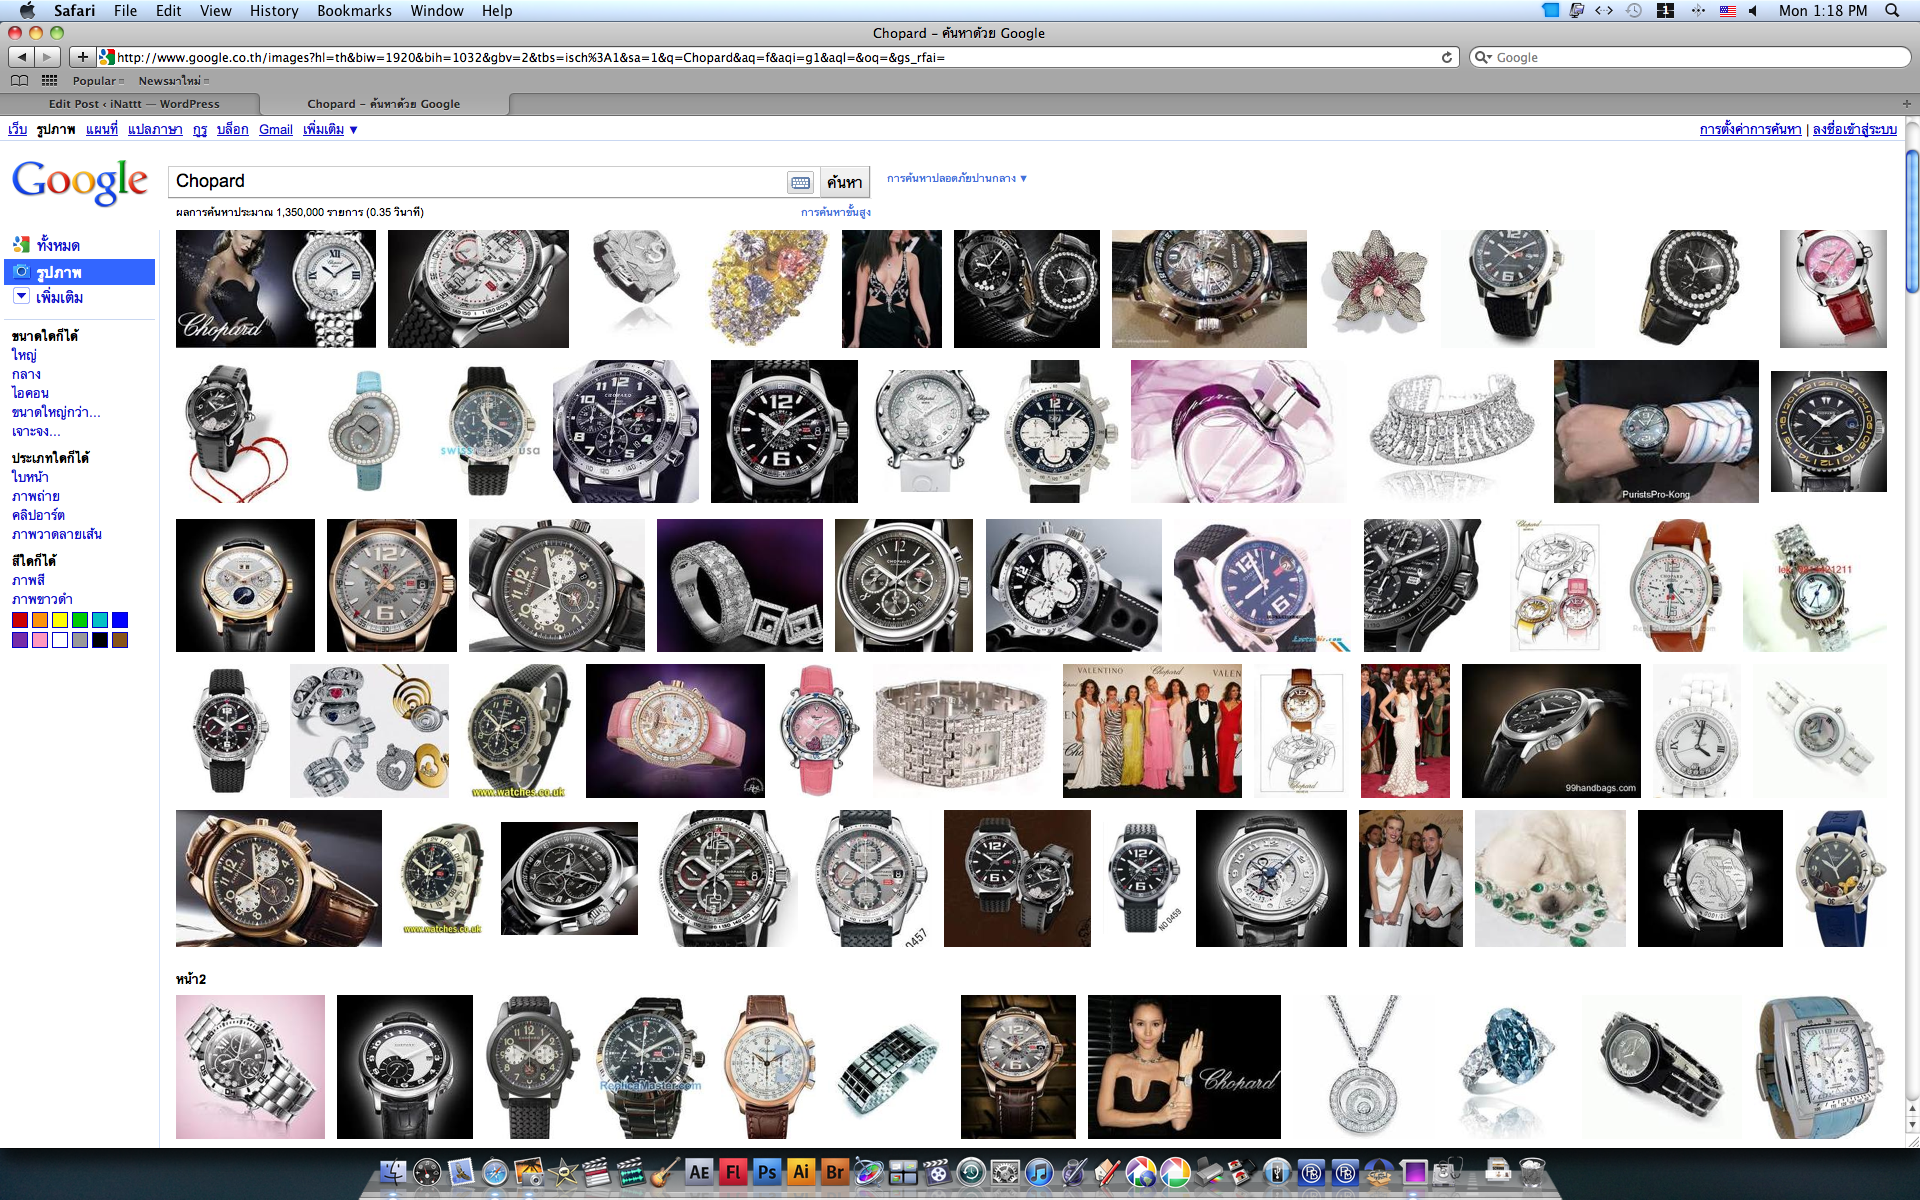Screen dimensions: 1920x1200
Task: Expand the เพิ่มเติม sidebar arrow box
Action: pyautogui.click(x=21, y=297)
